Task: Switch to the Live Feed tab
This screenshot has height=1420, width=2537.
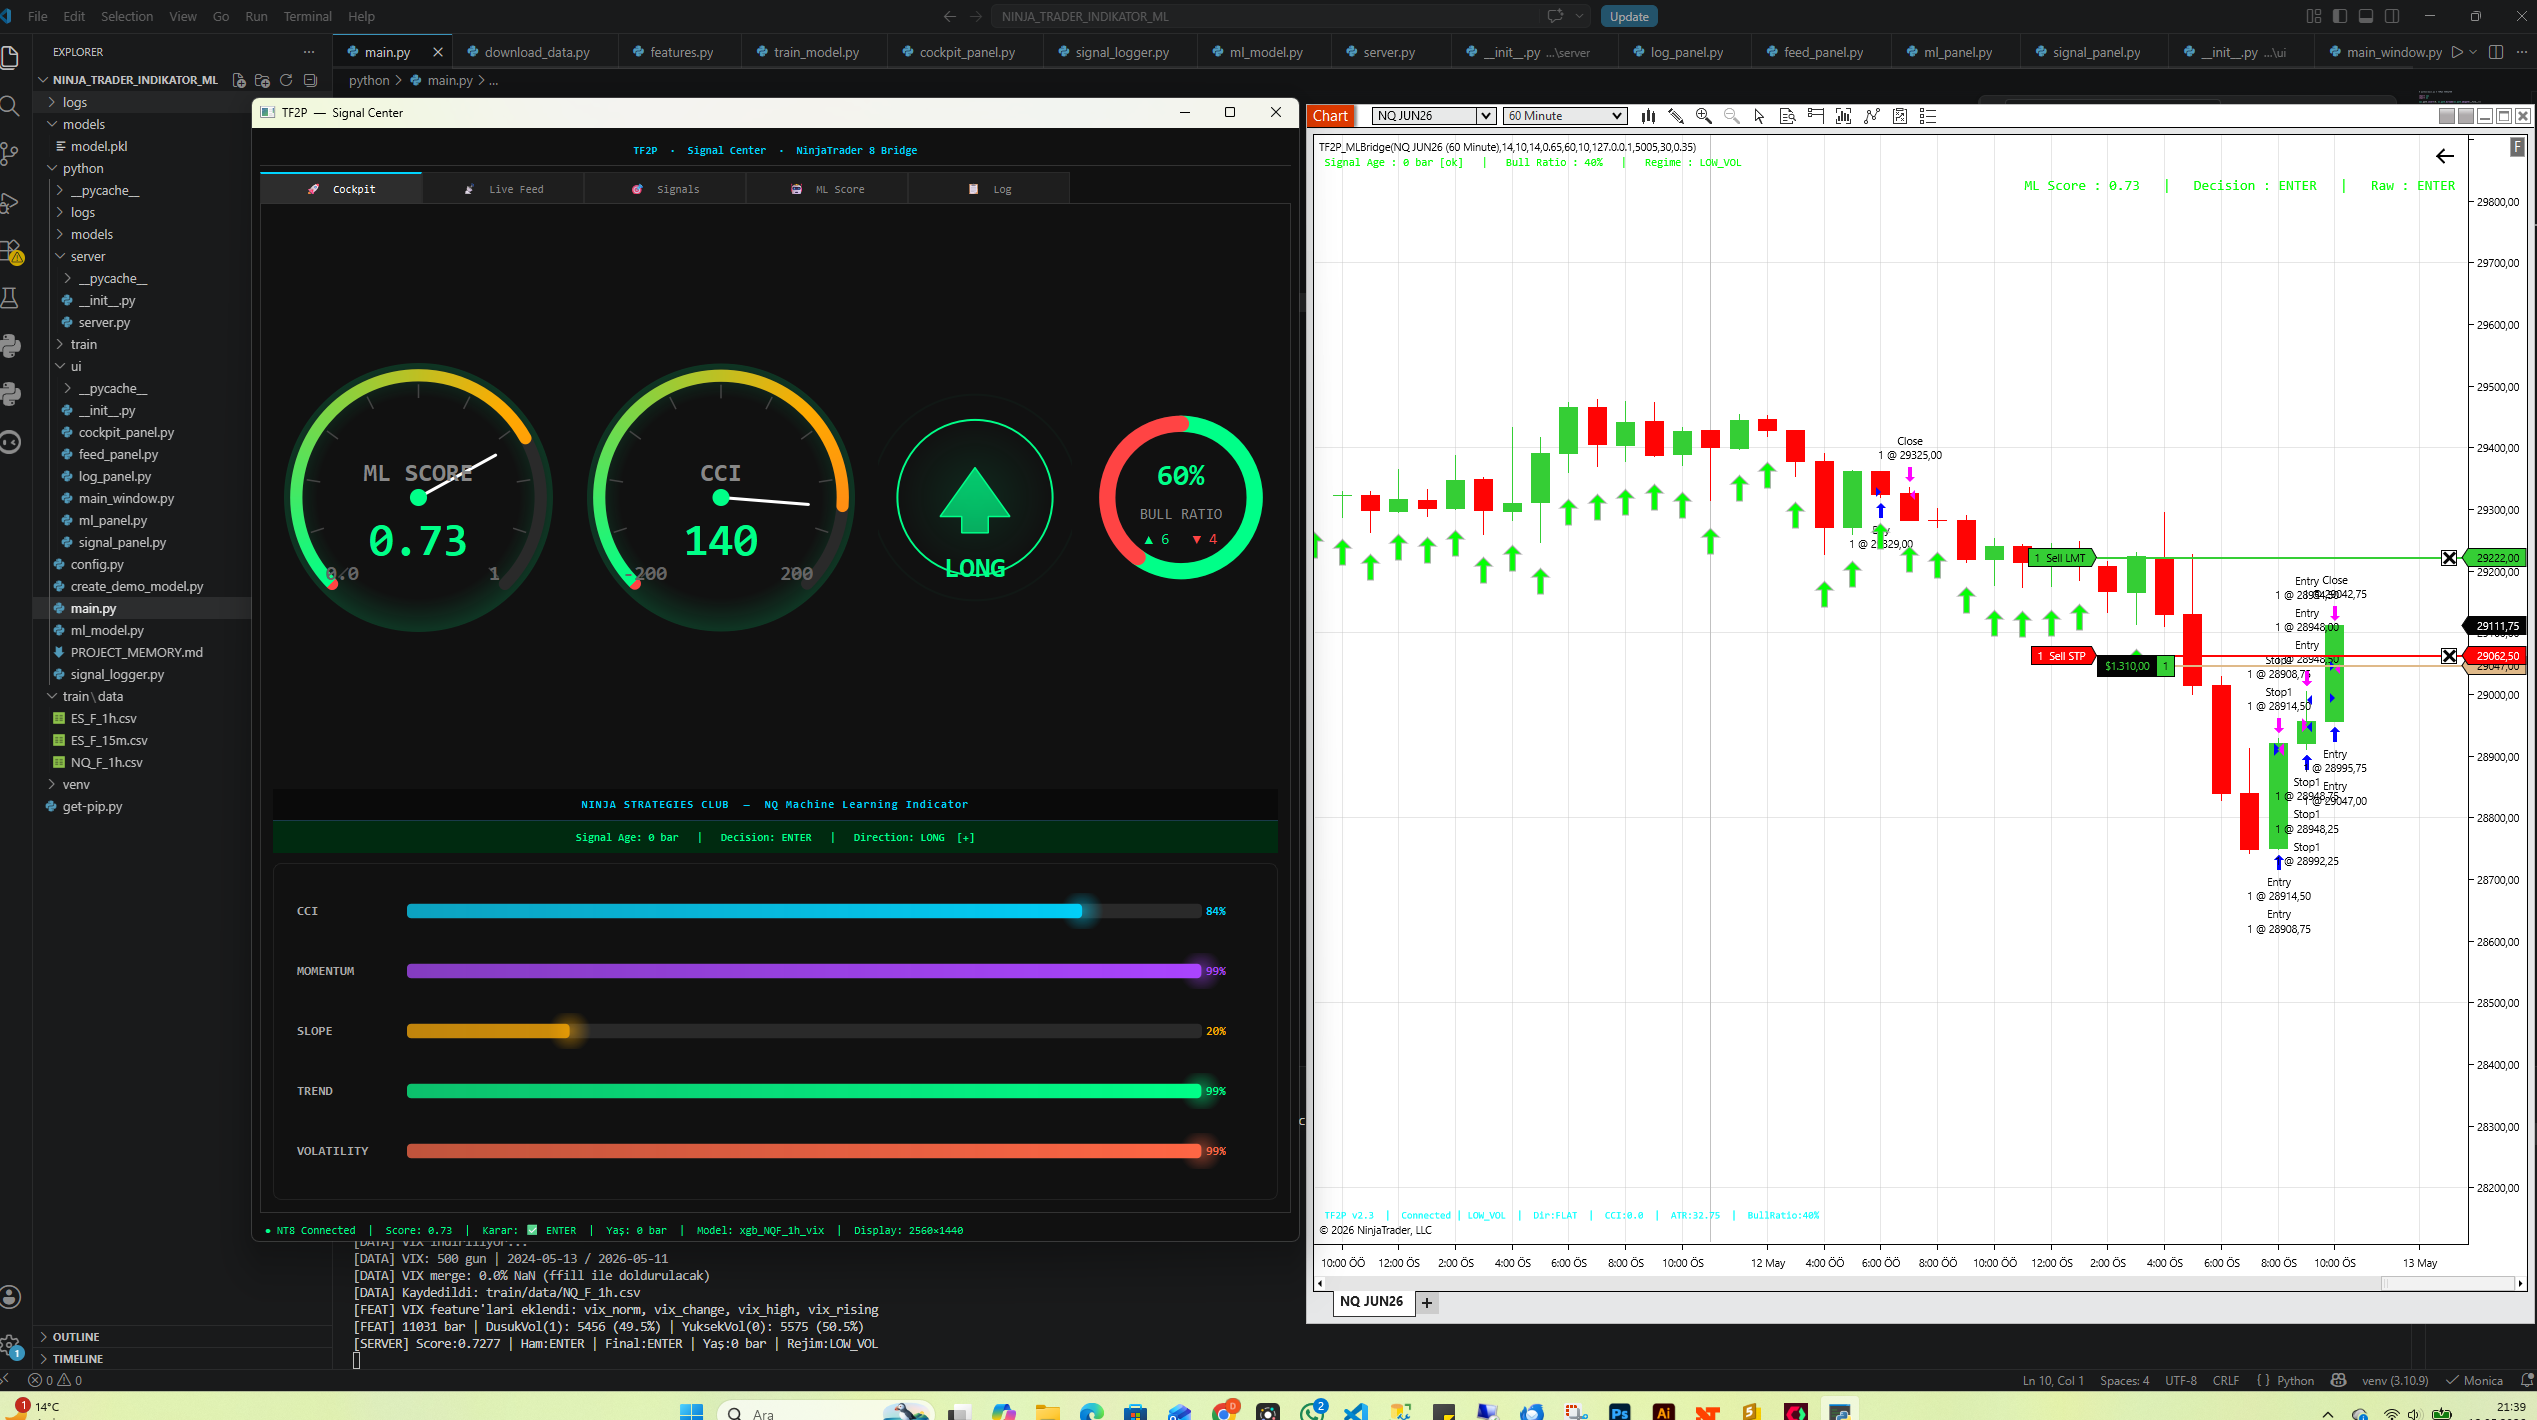Action: point(503,189)
